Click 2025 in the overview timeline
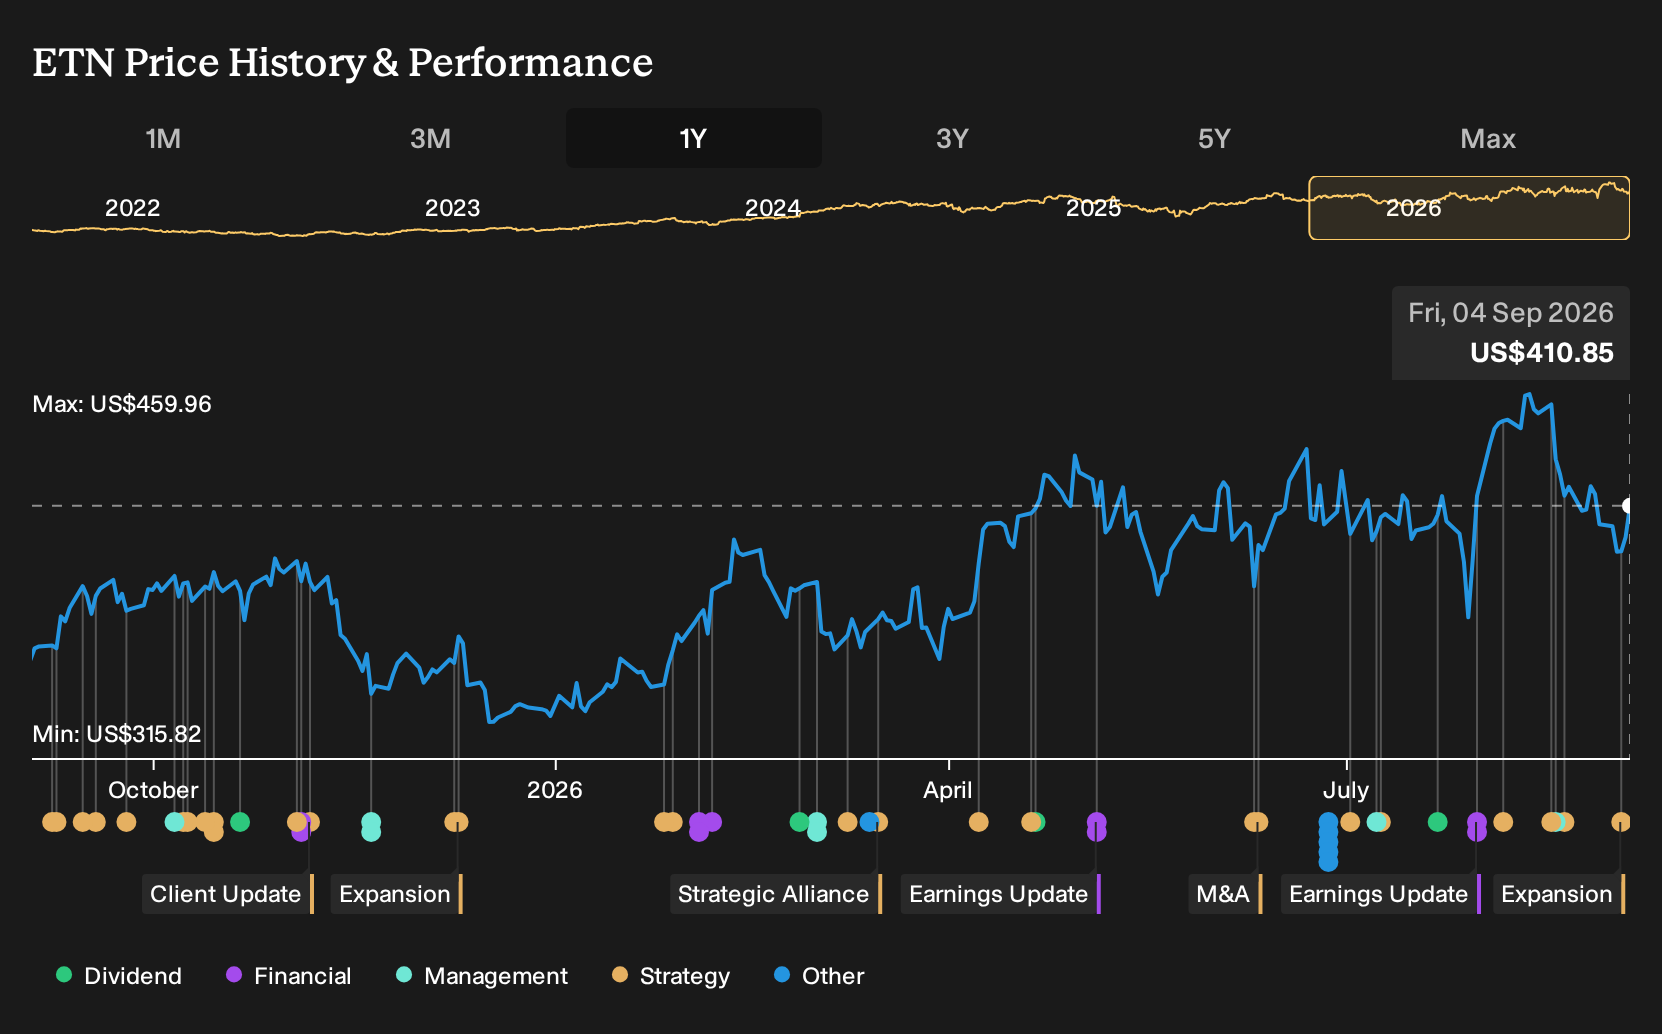This screenshot has height=1034, width=1662. (x=1093, y=208)
